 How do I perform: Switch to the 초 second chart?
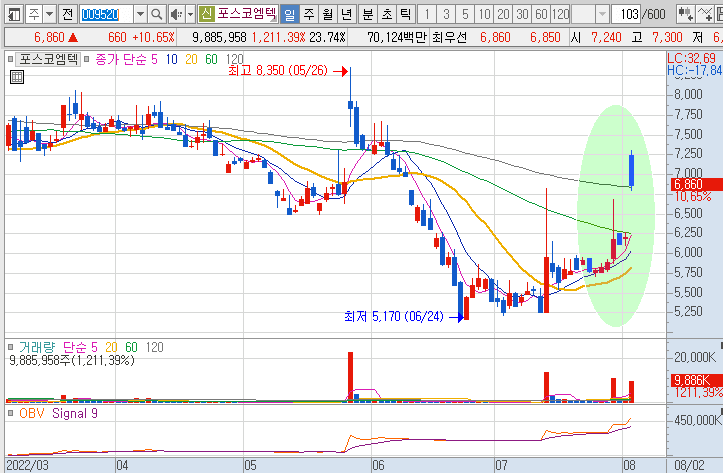(386, 15)
